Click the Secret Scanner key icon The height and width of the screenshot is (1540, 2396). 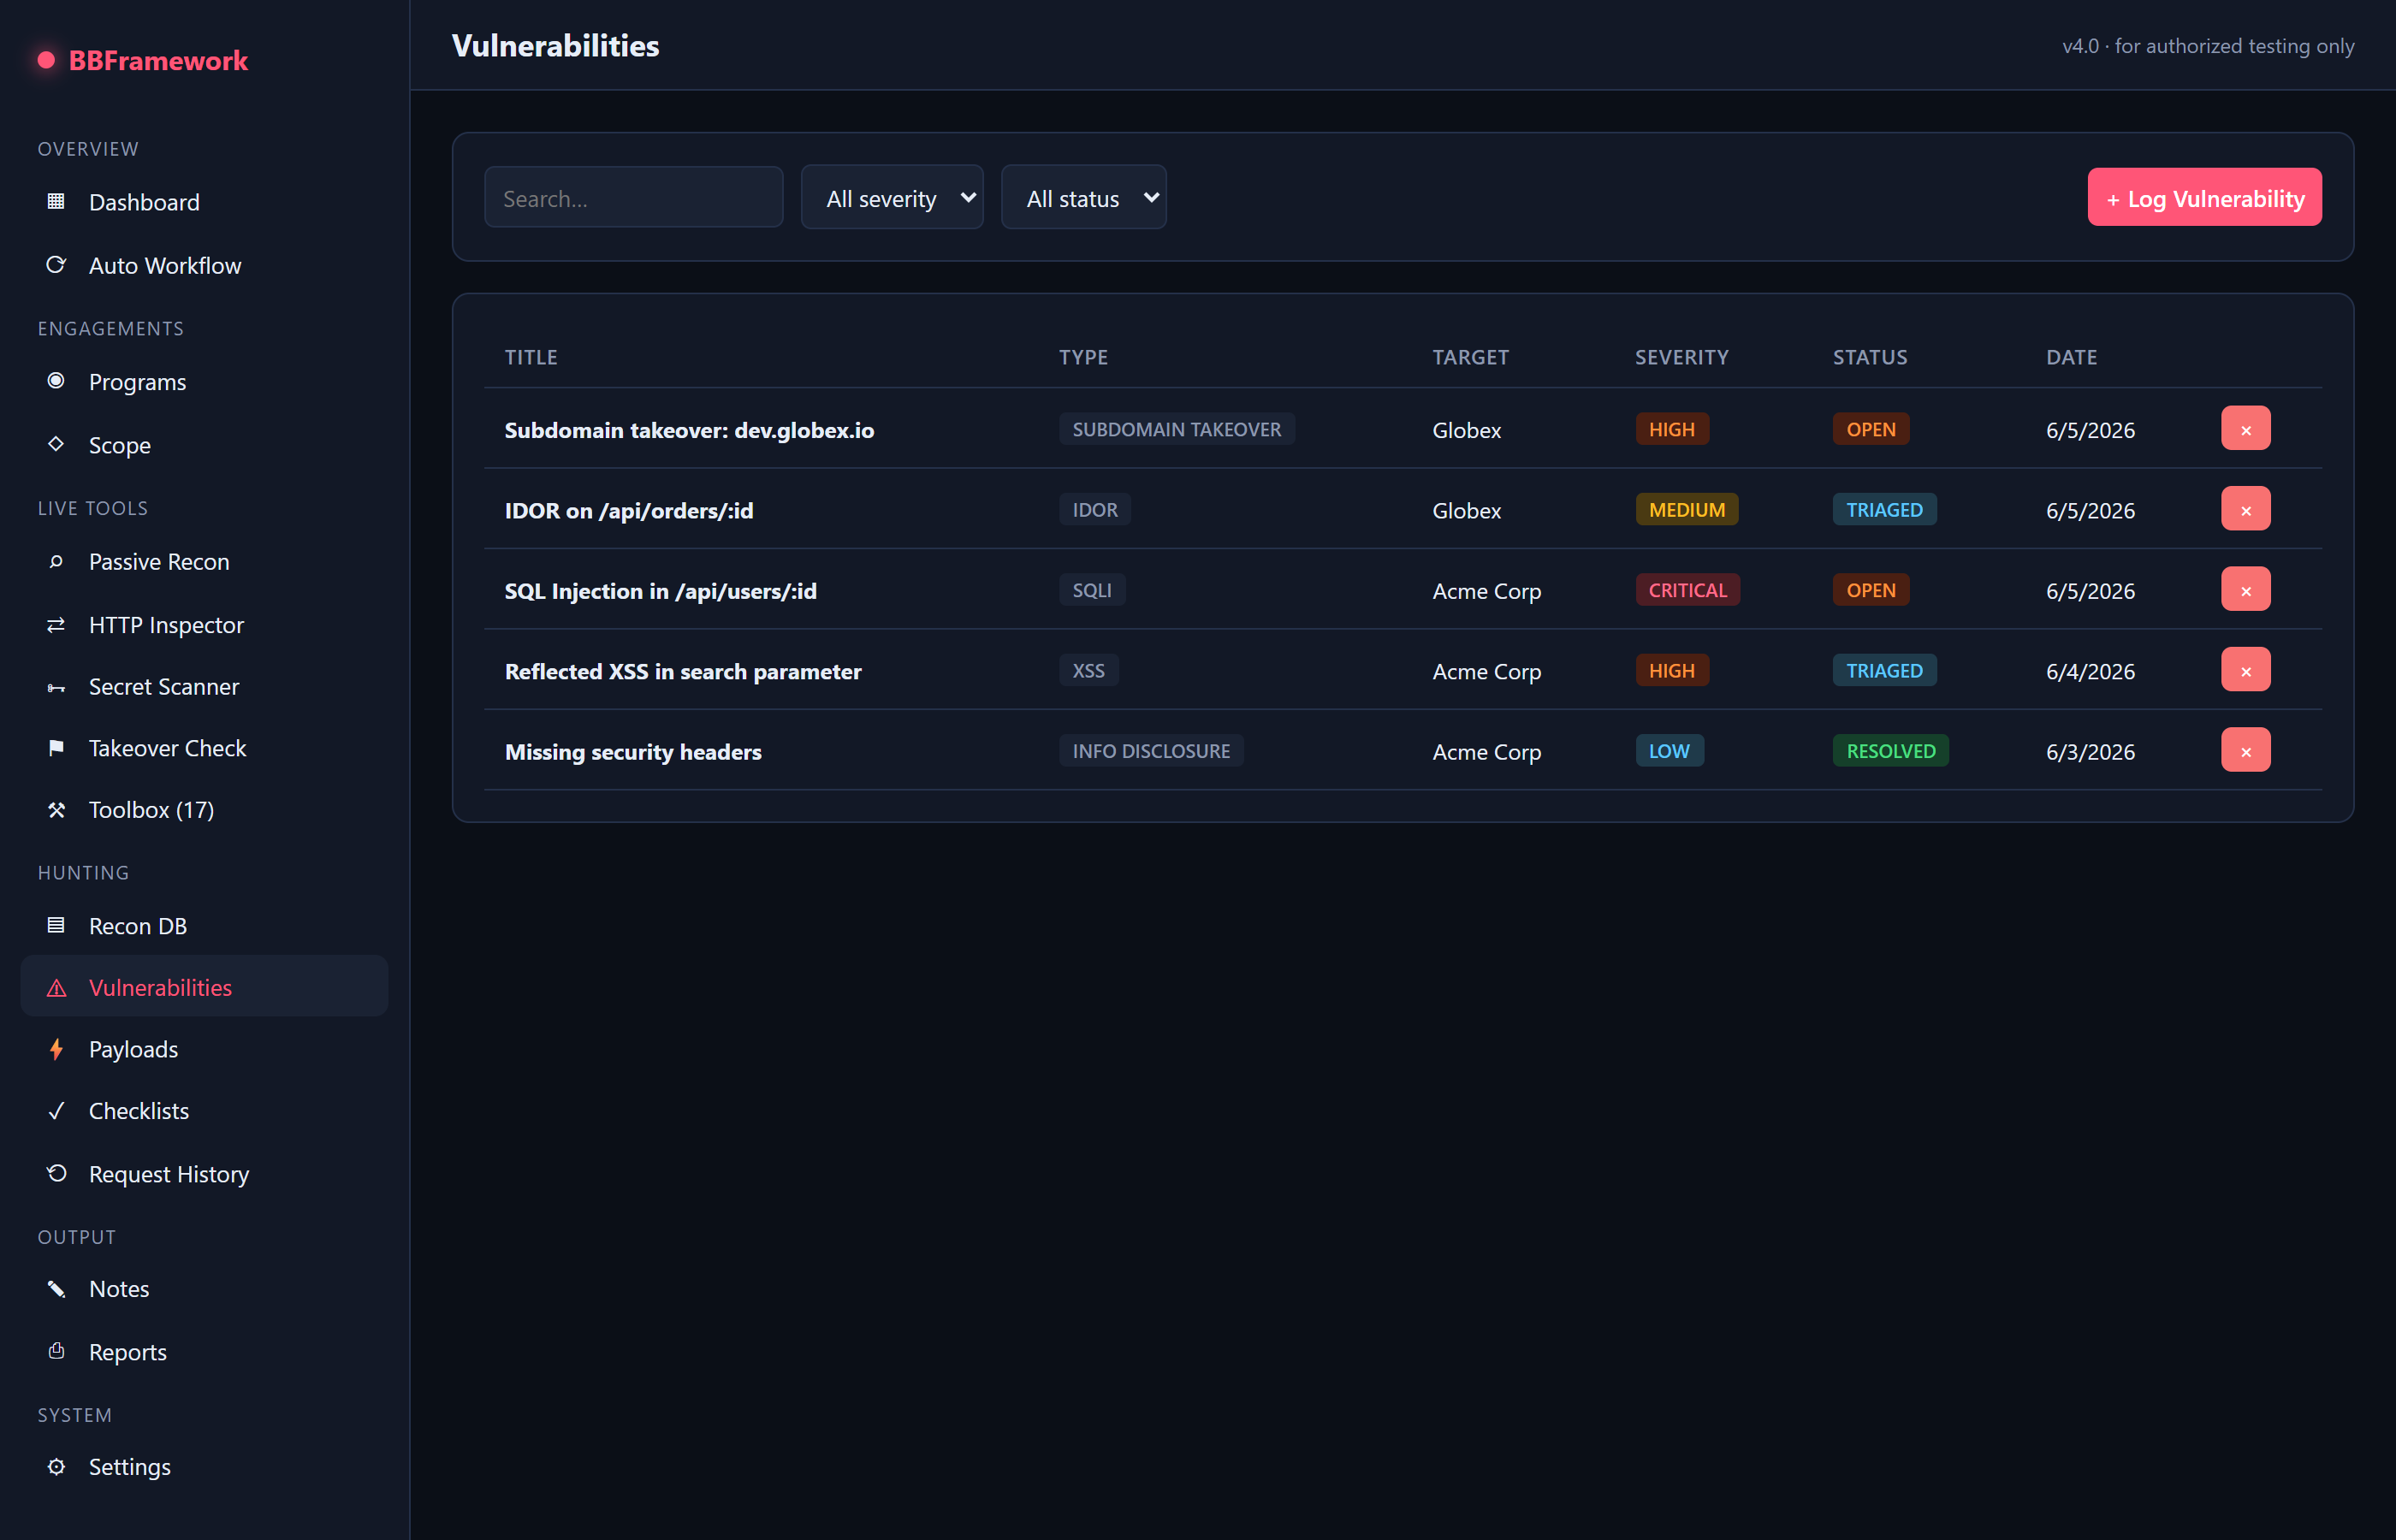coord(56,687)
